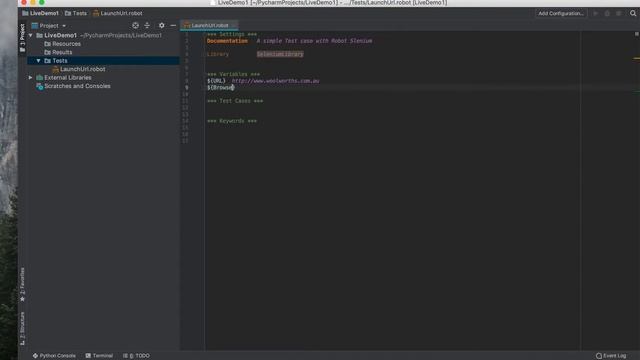Viewport: 640px width, 360px height.
Task: Toggle the Favorites tool window side tab
Action: 22,284
